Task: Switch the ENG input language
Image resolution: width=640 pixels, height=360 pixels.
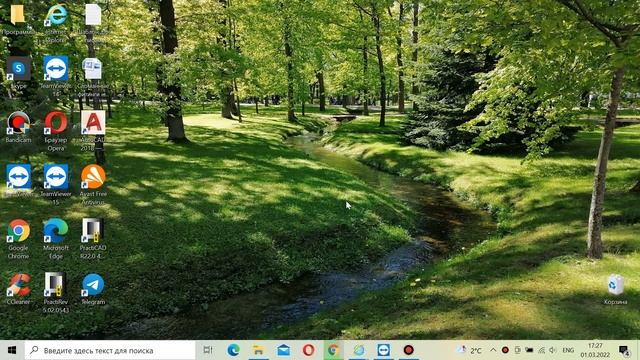Action: [568, 350]
